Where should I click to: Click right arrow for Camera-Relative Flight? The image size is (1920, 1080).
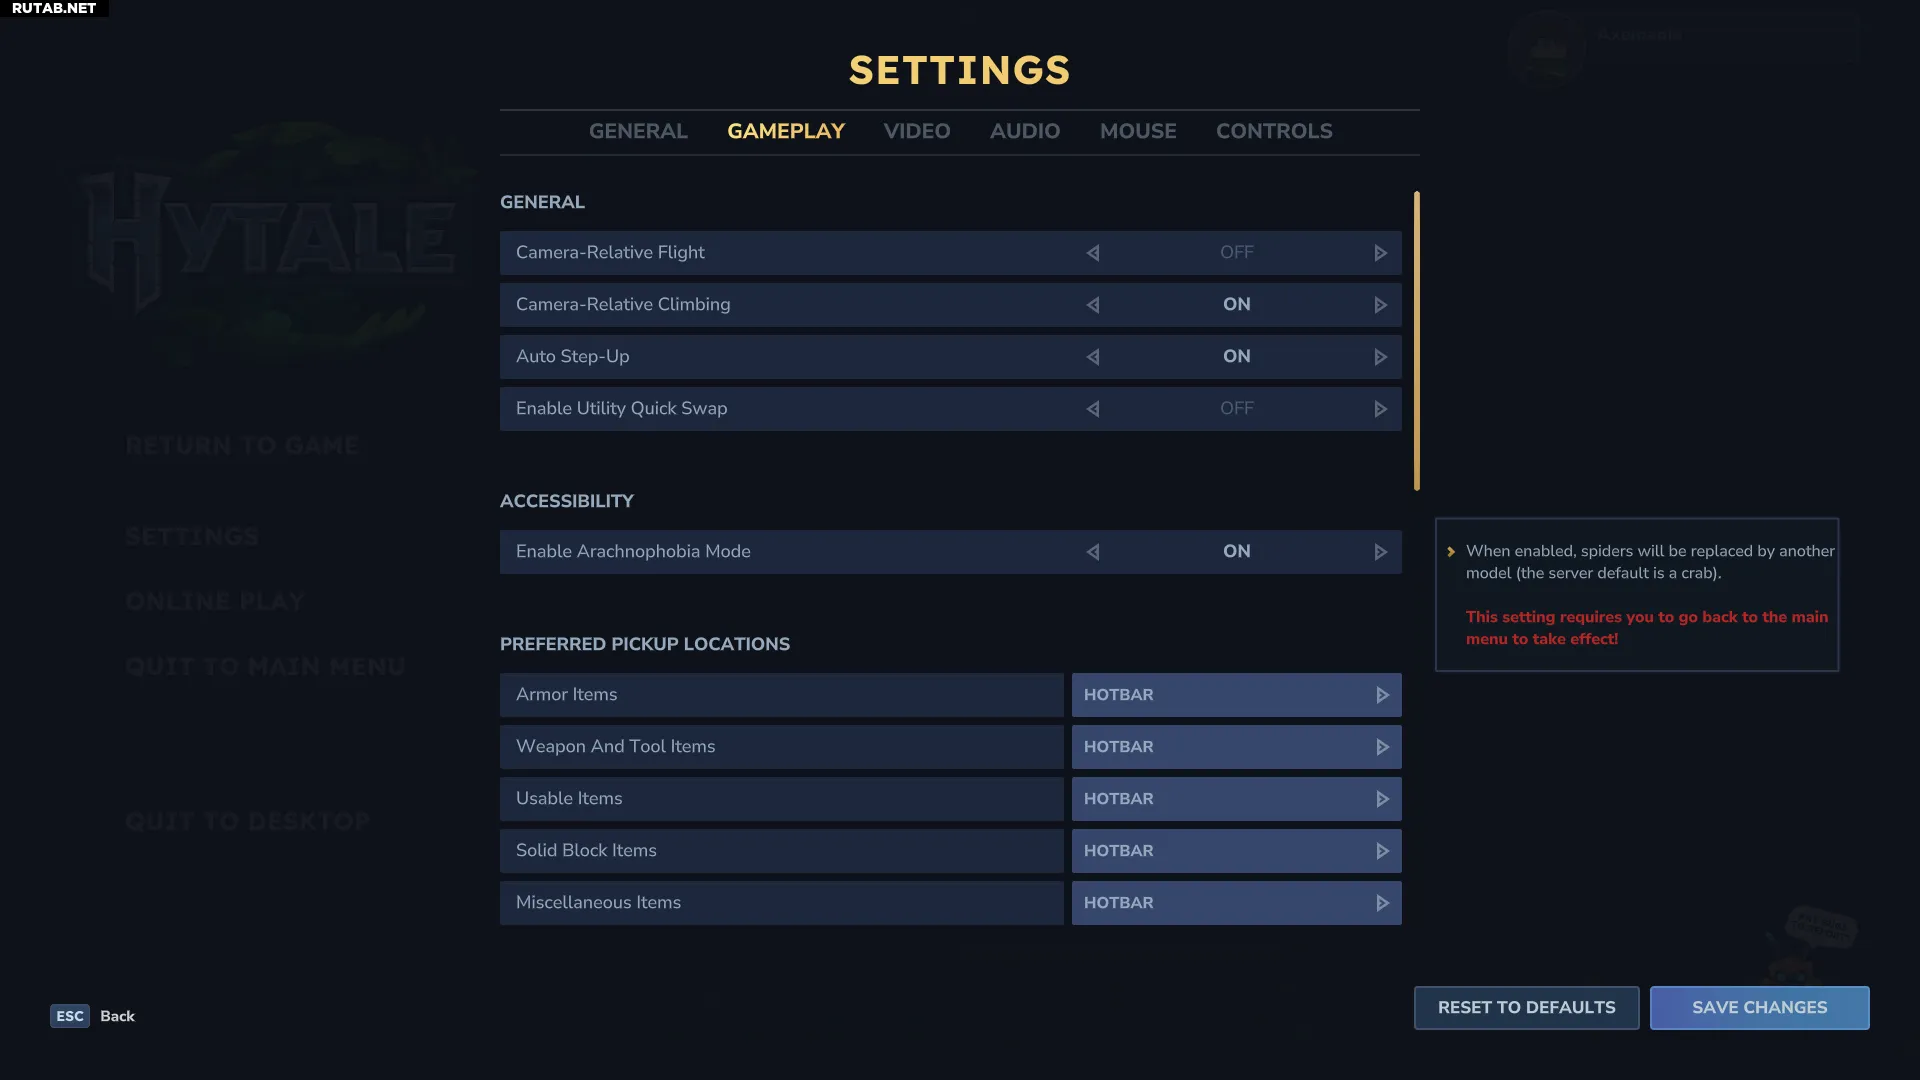pos(1380,253)
